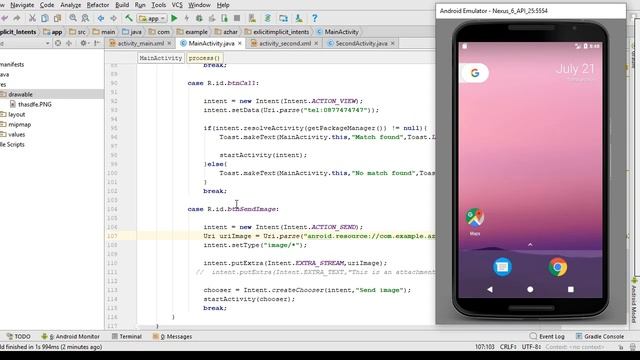Click the 'app' breadcrumb
The height and width of the screenshot is (360, 640).
53,32
